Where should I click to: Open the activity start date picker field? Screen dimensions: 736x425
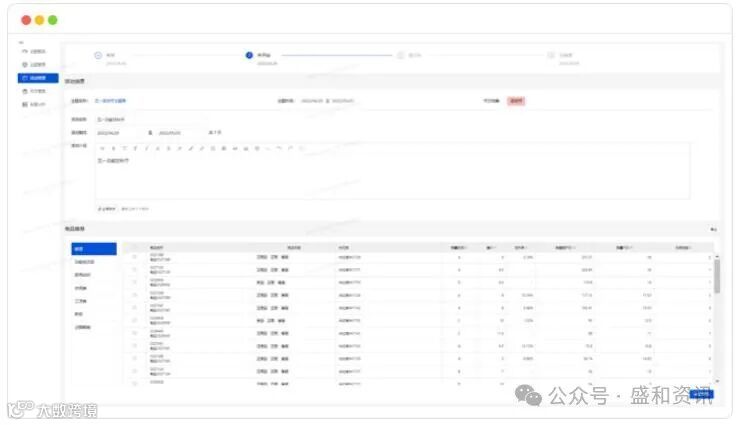(120, 133)
